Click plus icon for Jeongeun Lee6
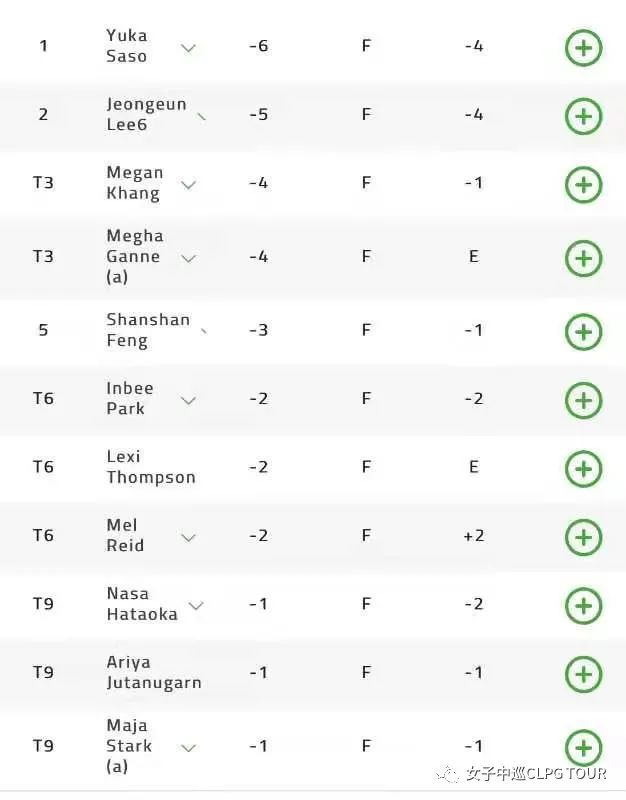Viewport: 626px width, 800px height. pyautogui.click(x=584, y=116)
